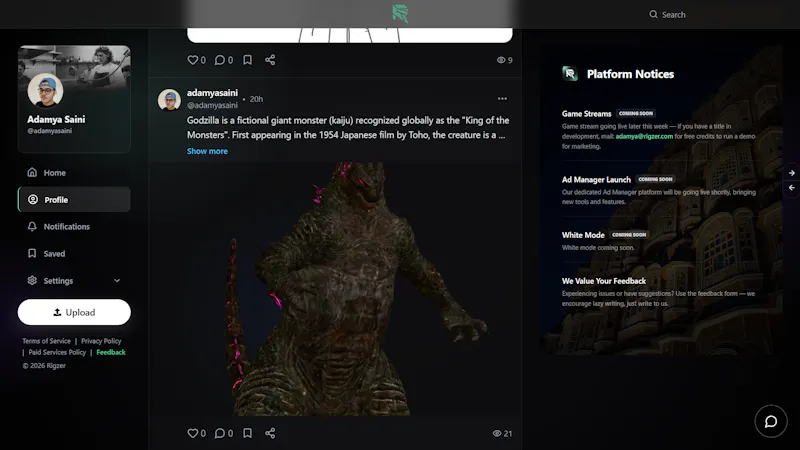Open Privacy Policy link

click(x=101, y=341)
